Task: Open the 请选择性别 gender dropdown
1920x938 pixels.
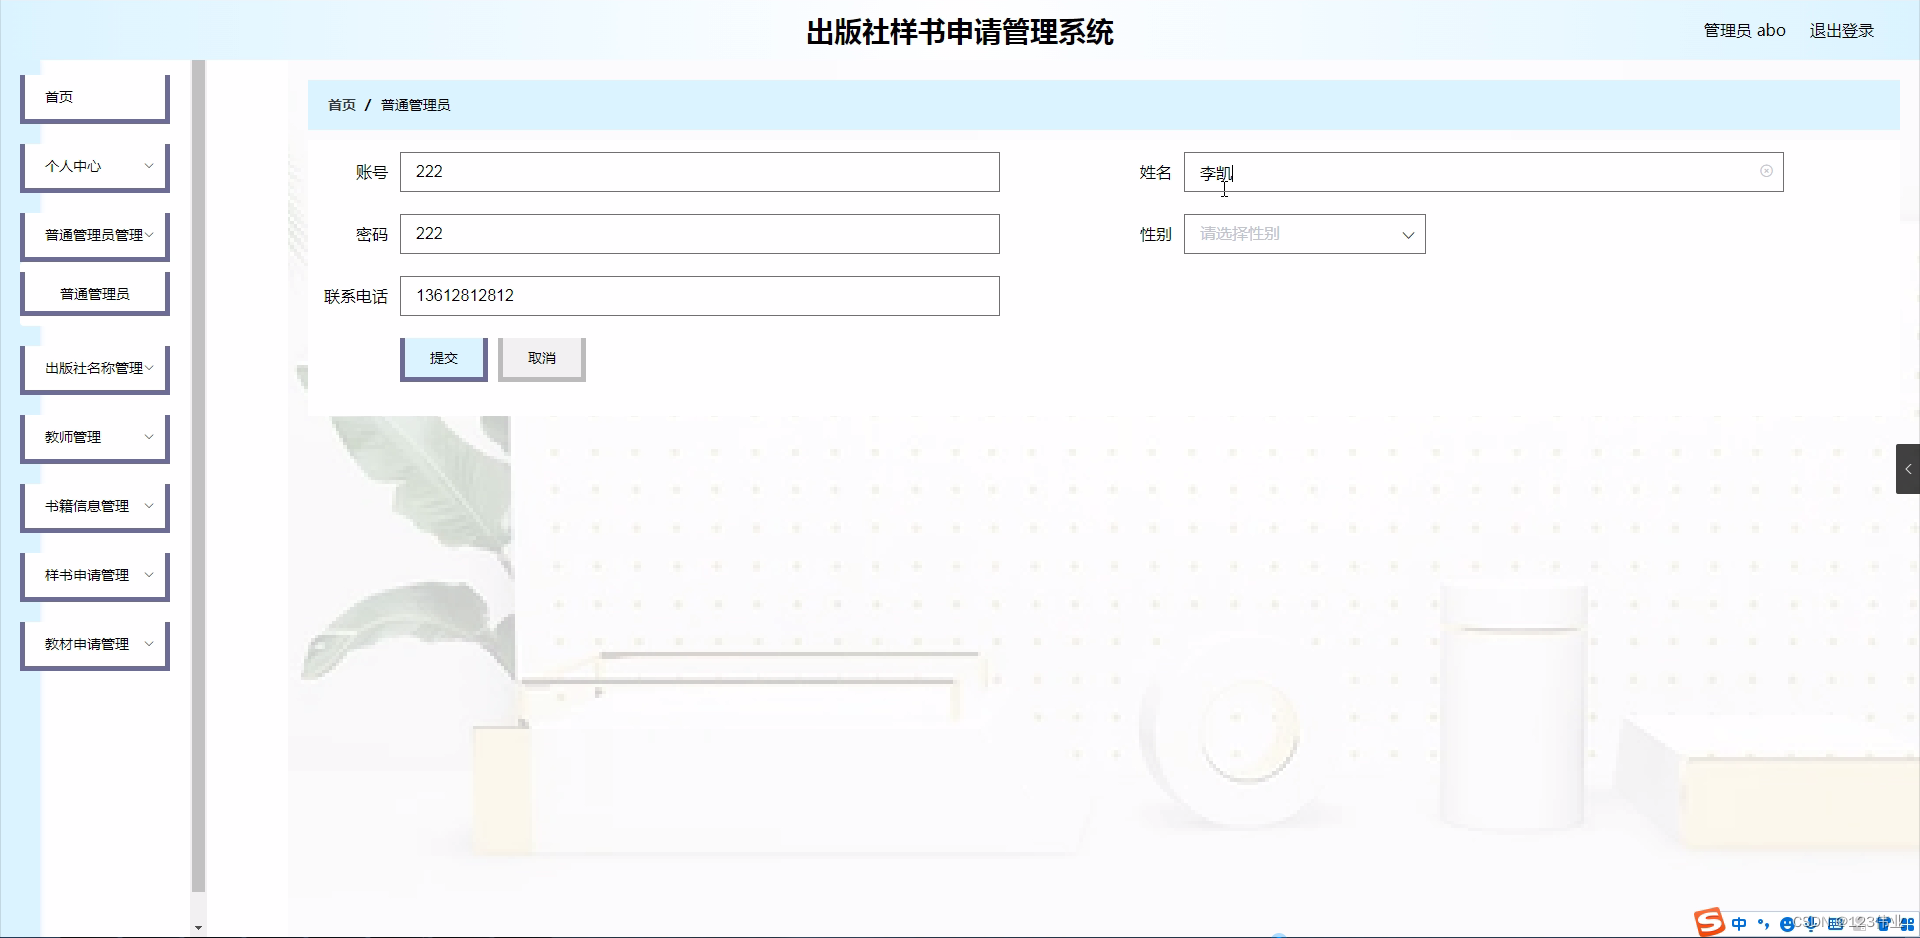Action: 1304,234
